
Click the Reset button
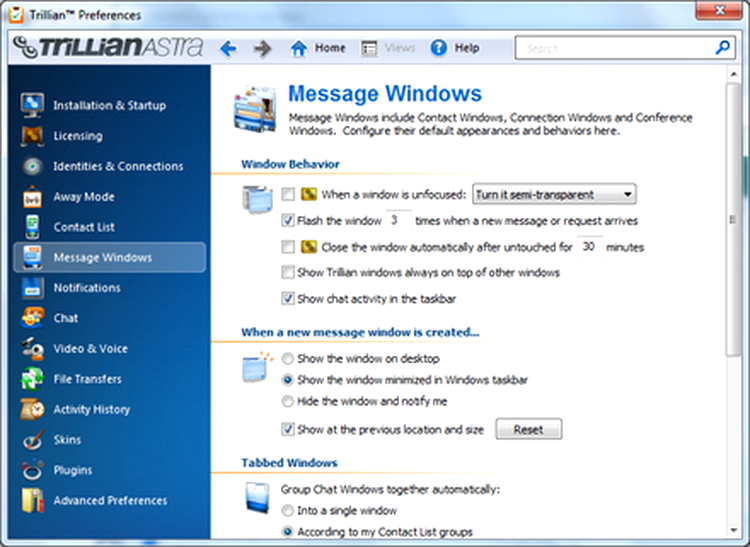(529, 429)
